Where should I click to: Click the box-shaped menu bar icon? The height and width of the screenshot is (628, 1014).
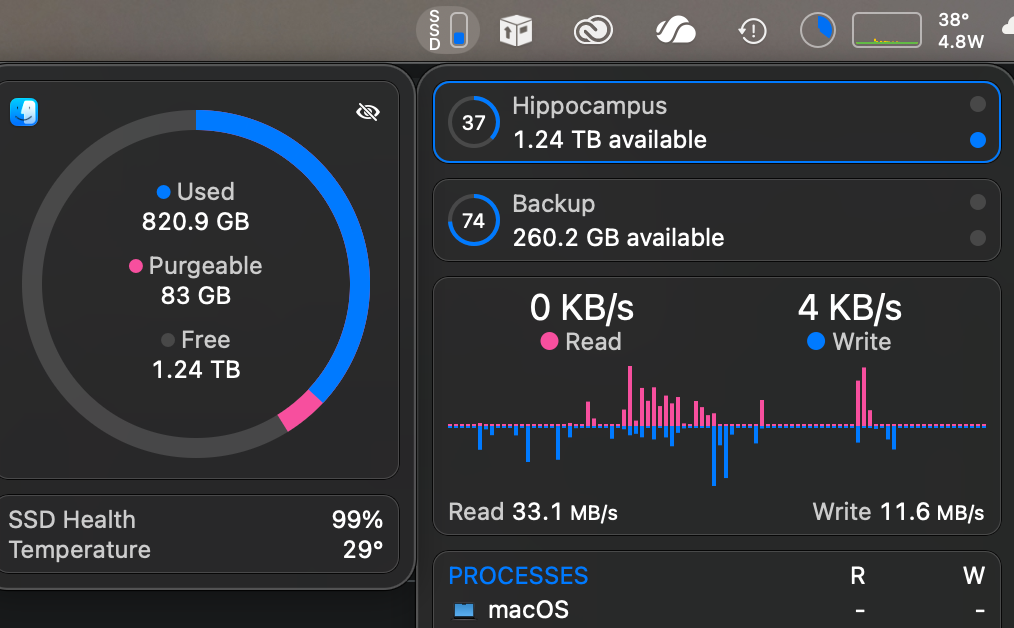coord(516,31)
